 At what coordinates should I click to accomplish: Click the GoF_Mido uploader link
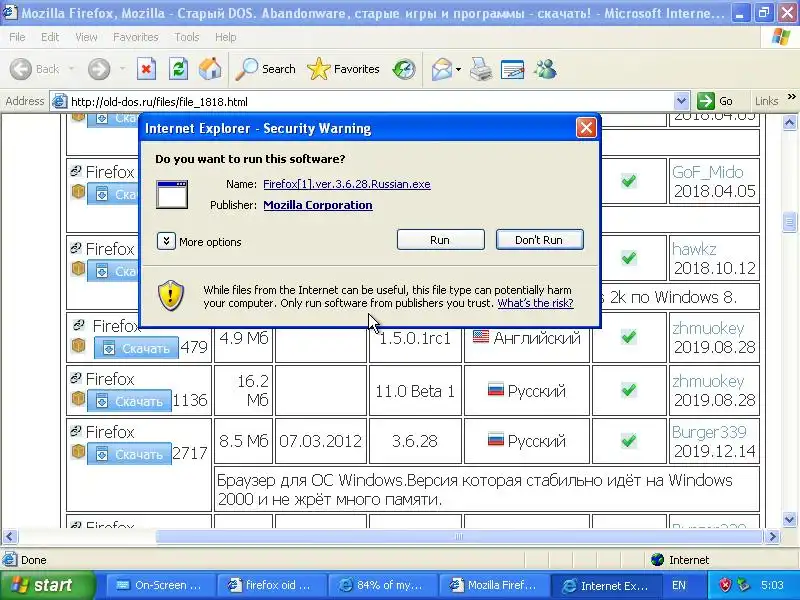tap(708, 172)
